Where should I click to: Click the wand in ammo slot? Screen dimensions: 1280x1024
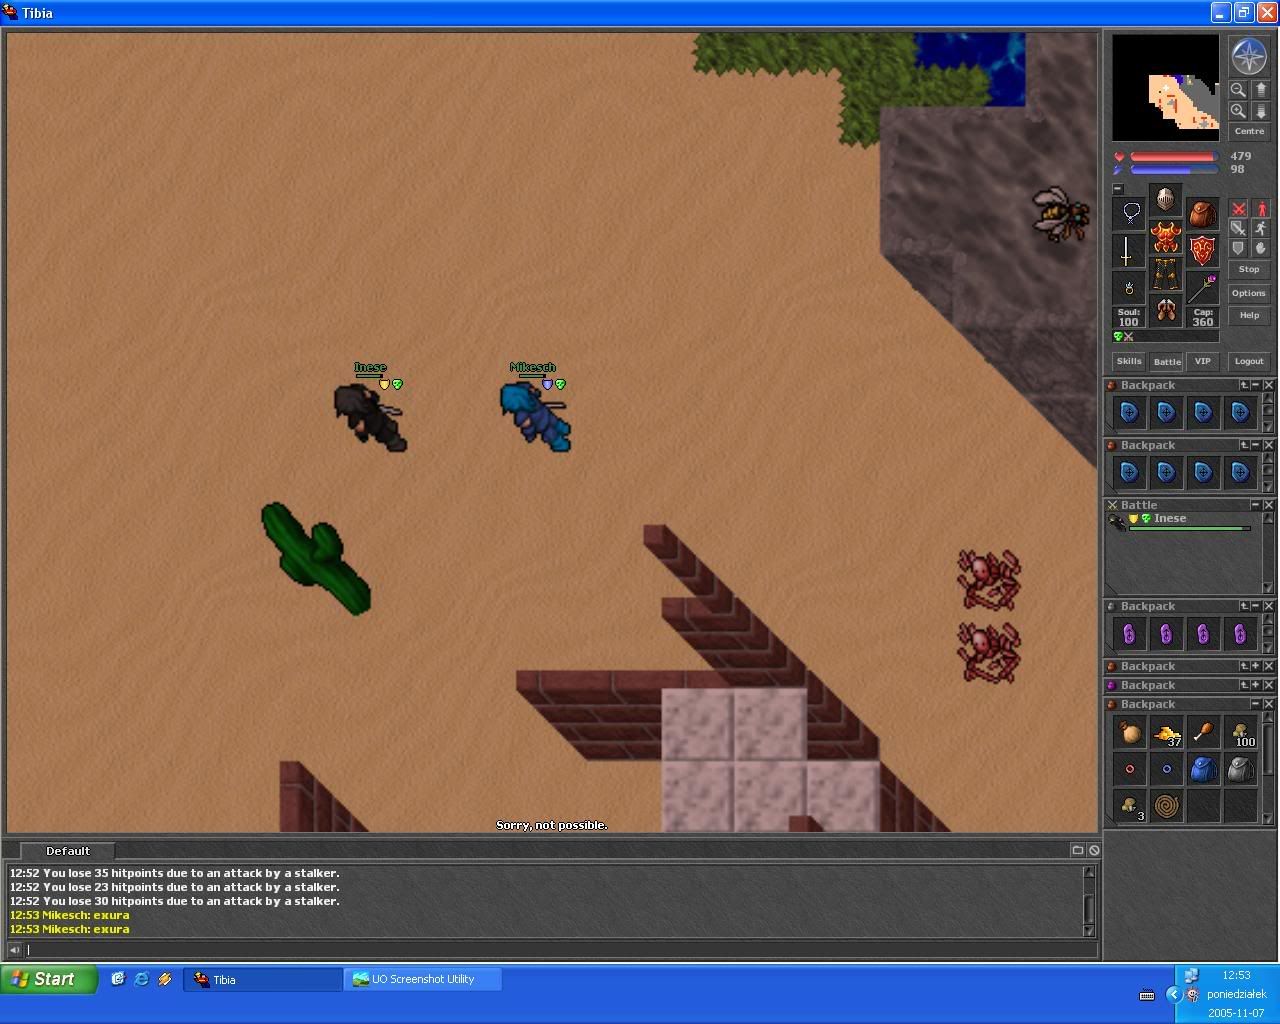point(1202,287)
